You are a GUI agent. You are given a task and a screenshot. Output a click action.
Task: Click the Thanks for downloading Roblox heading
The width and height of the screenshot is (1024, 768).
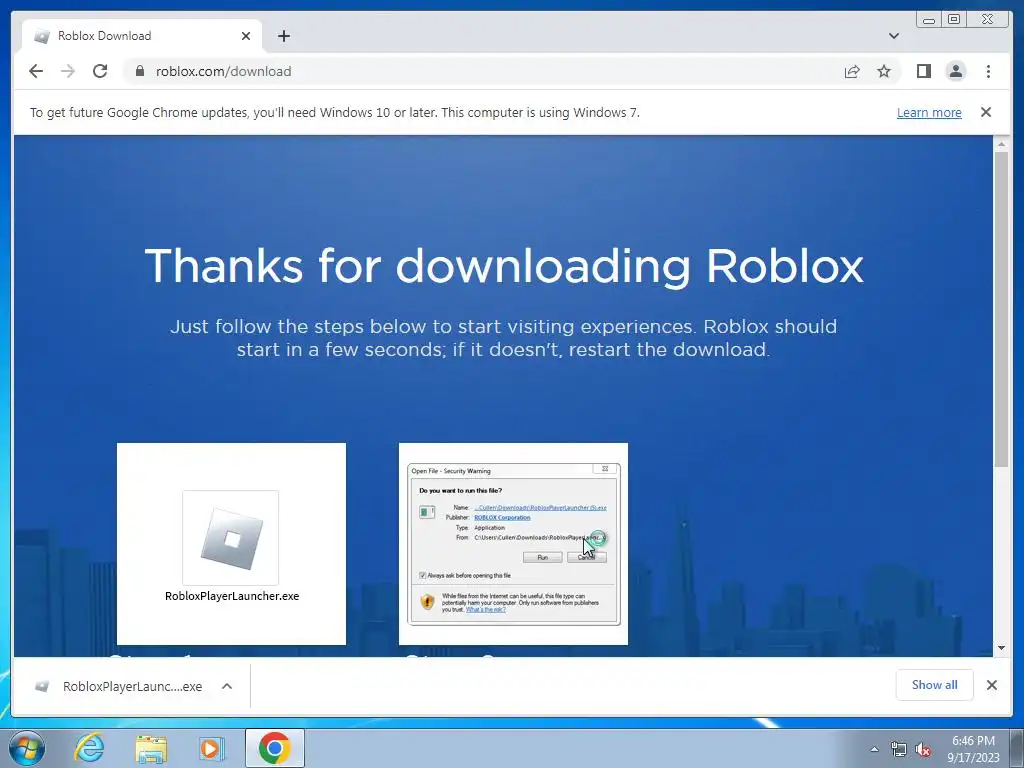pos(504,266)
